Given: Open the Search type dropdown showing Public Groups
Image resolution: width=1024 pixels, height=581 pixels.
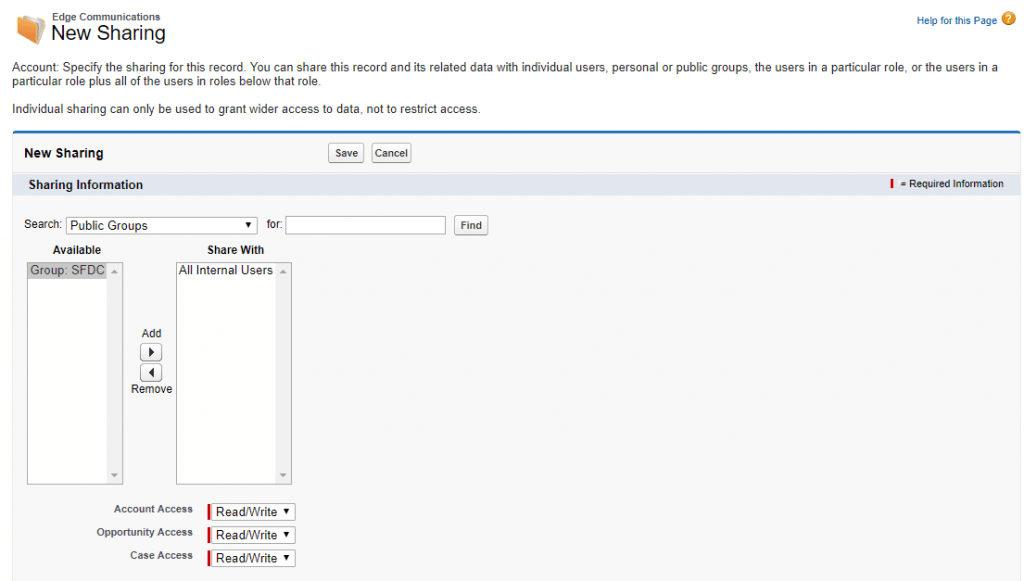Looking at the screenshot, I should click(x=160, y=225).
